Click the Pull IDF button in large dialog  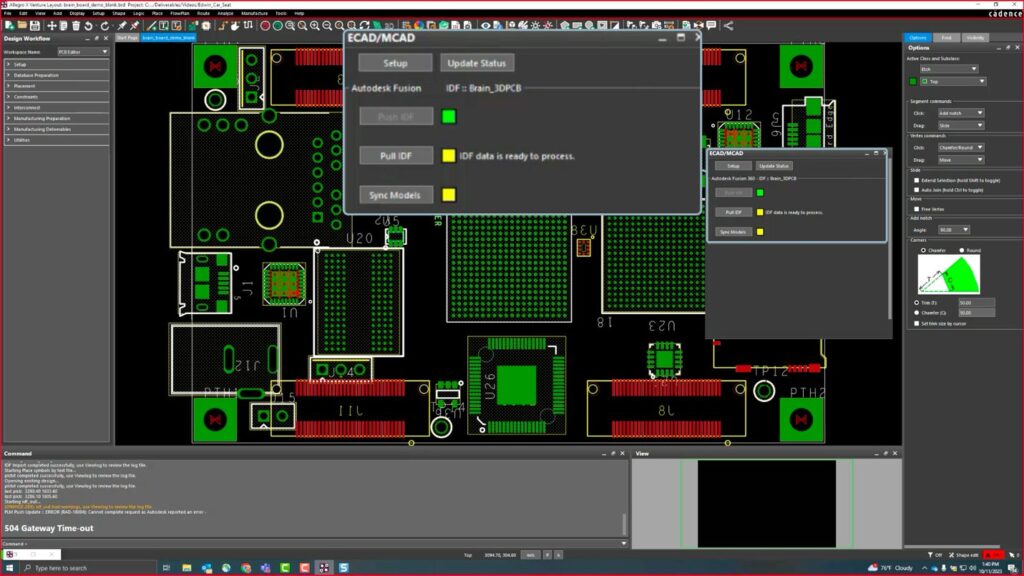click(x=396, y=156)
